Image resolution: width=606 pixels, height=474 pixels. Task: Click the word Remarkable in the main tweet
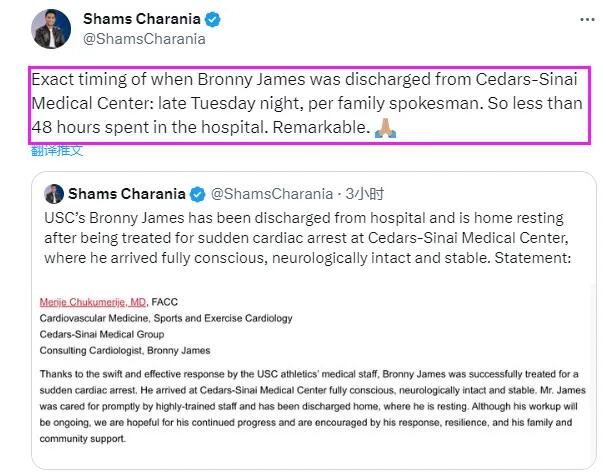pos(326,127)
